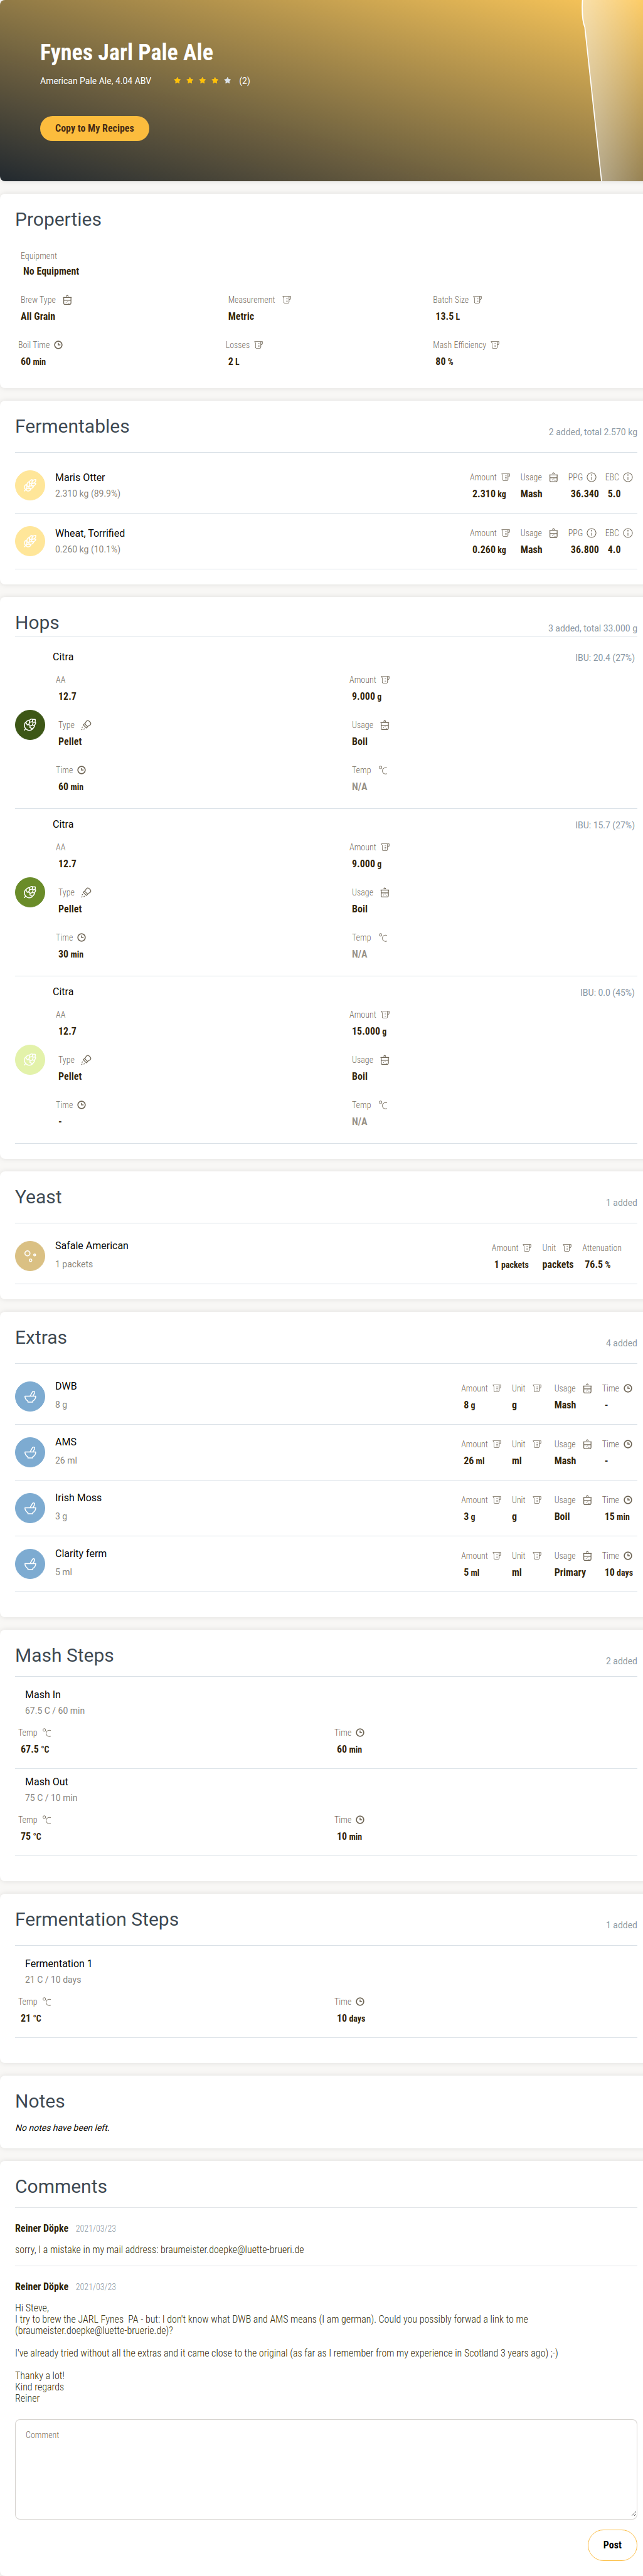Select the 30 min Citra hop icon
The image size is (643, 2576).
30,892
